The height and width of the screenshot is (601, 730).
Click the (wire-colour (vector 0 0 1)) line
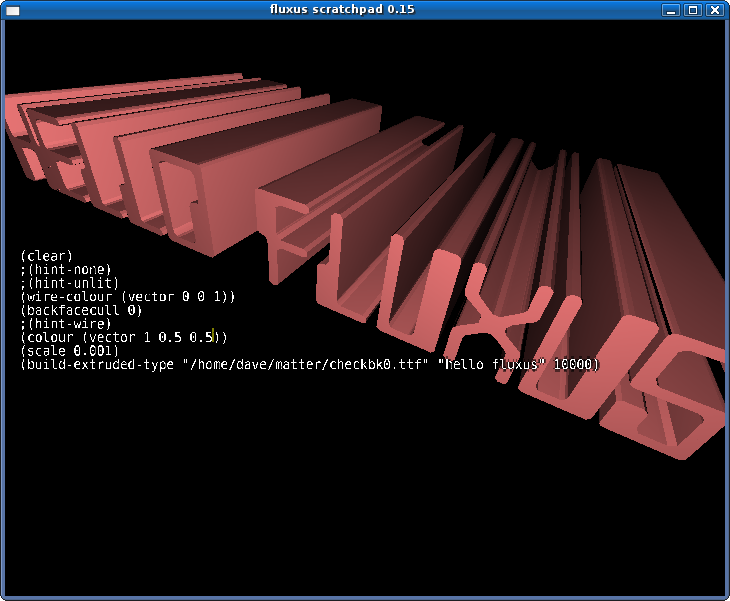[128, 297]
